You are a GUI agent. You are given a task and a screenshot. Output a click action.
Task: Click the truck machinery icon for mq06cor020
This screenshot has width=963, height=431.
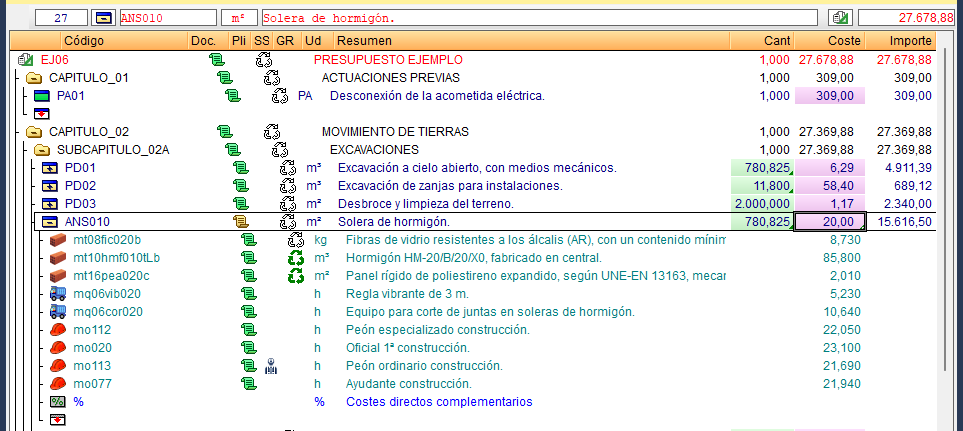click(58, 312)
